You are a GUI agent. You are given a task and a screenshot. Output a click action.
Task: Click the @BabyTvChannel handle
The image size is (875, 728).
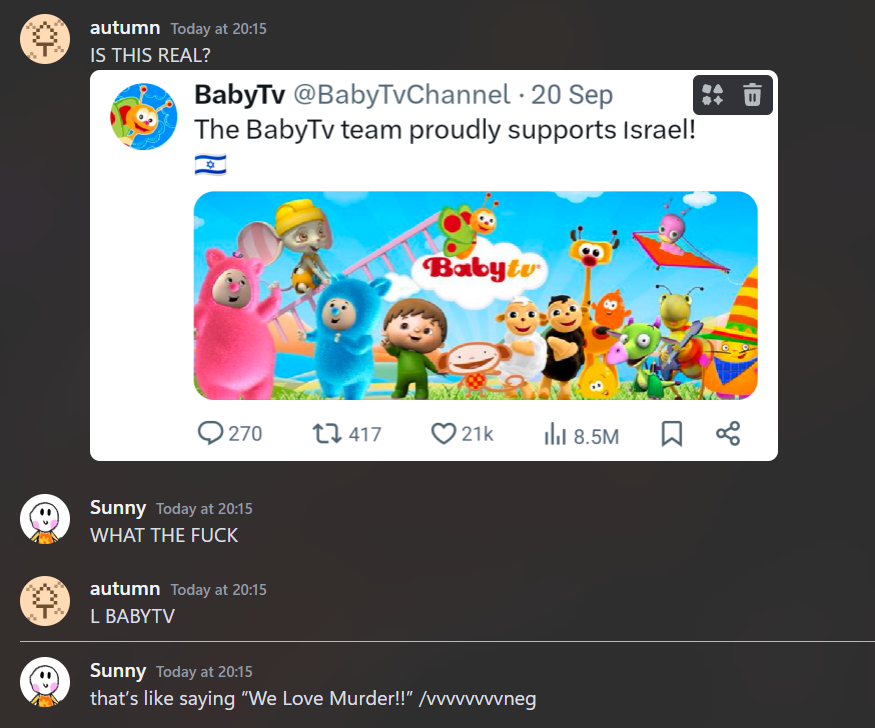401,95
